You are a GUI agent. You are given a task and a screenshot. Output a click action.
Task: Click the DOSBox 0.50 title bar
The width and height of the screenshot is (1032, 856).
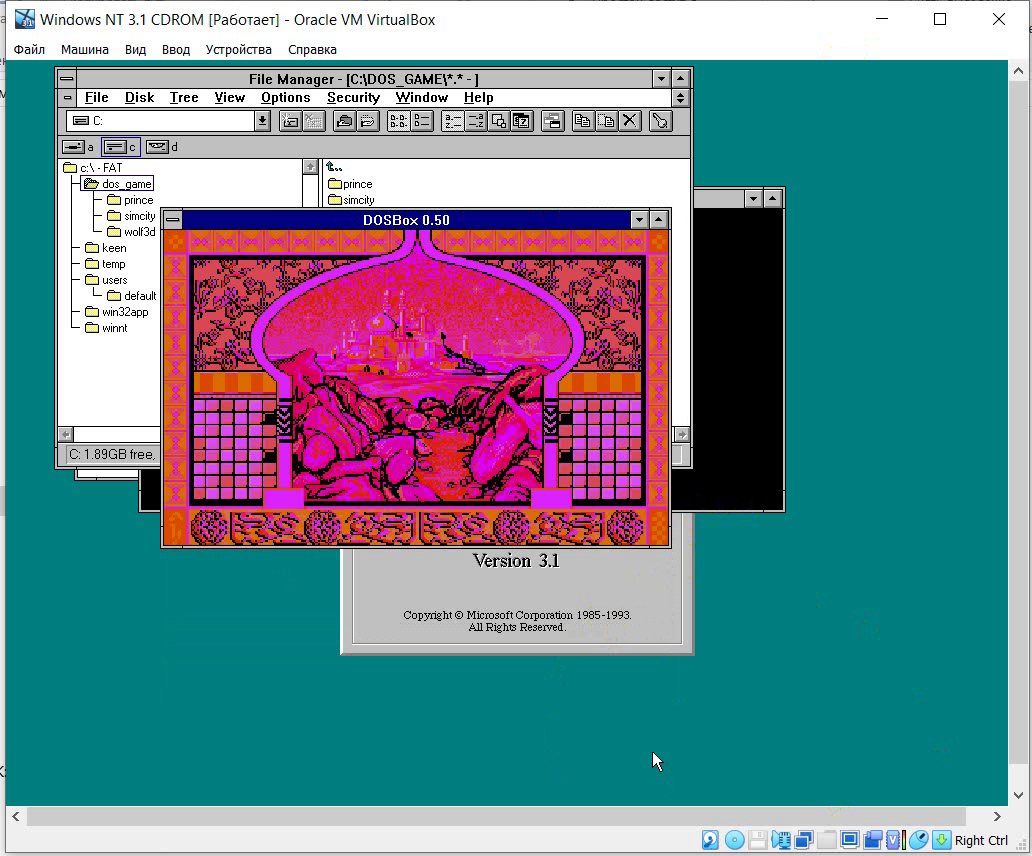point(406,220)
